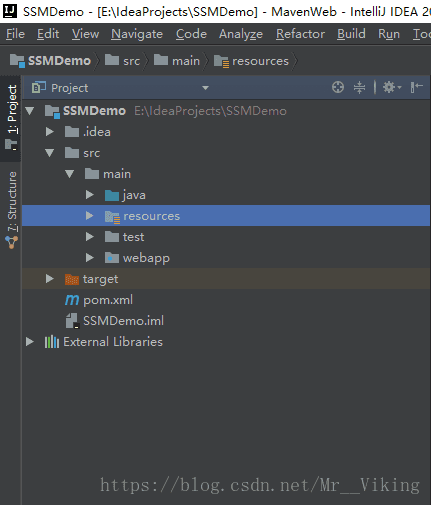Open the Edit menu
Viewport: 431px width, 505px height.
pos(48,34)
